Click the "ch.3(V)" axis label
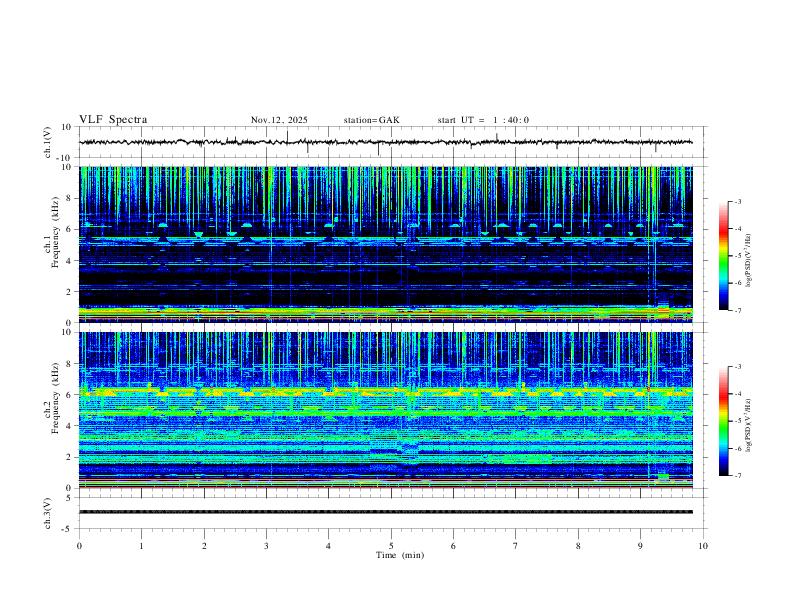 click(x=48, y=513)
